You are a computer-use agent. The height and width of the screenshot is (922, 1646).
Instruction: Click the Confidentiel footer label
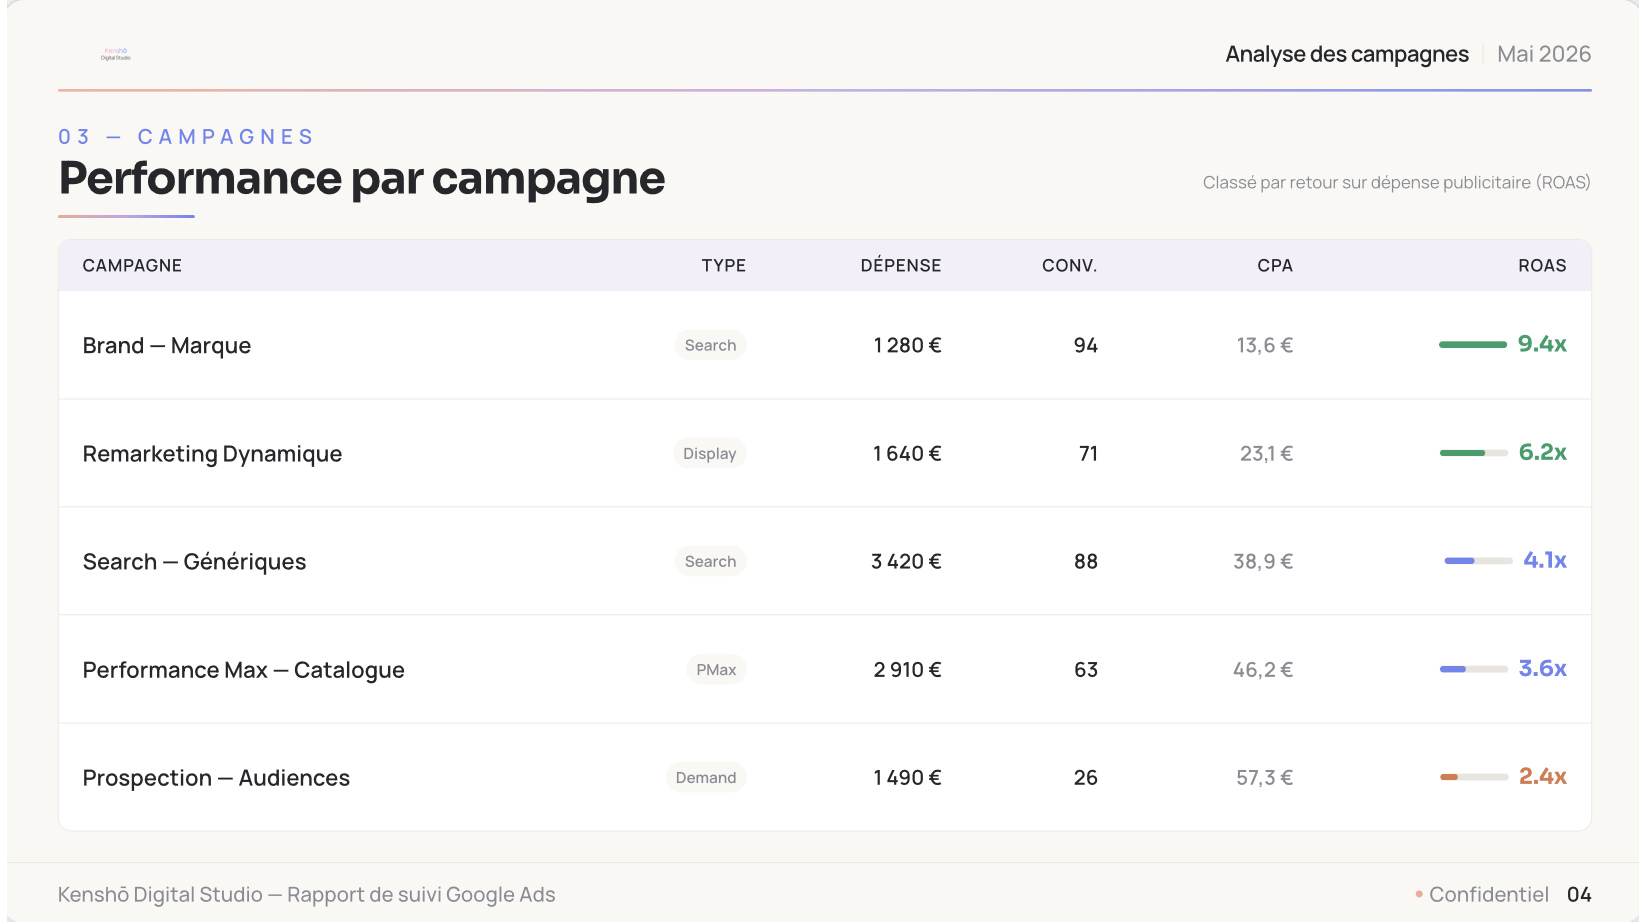(1489, 895)
